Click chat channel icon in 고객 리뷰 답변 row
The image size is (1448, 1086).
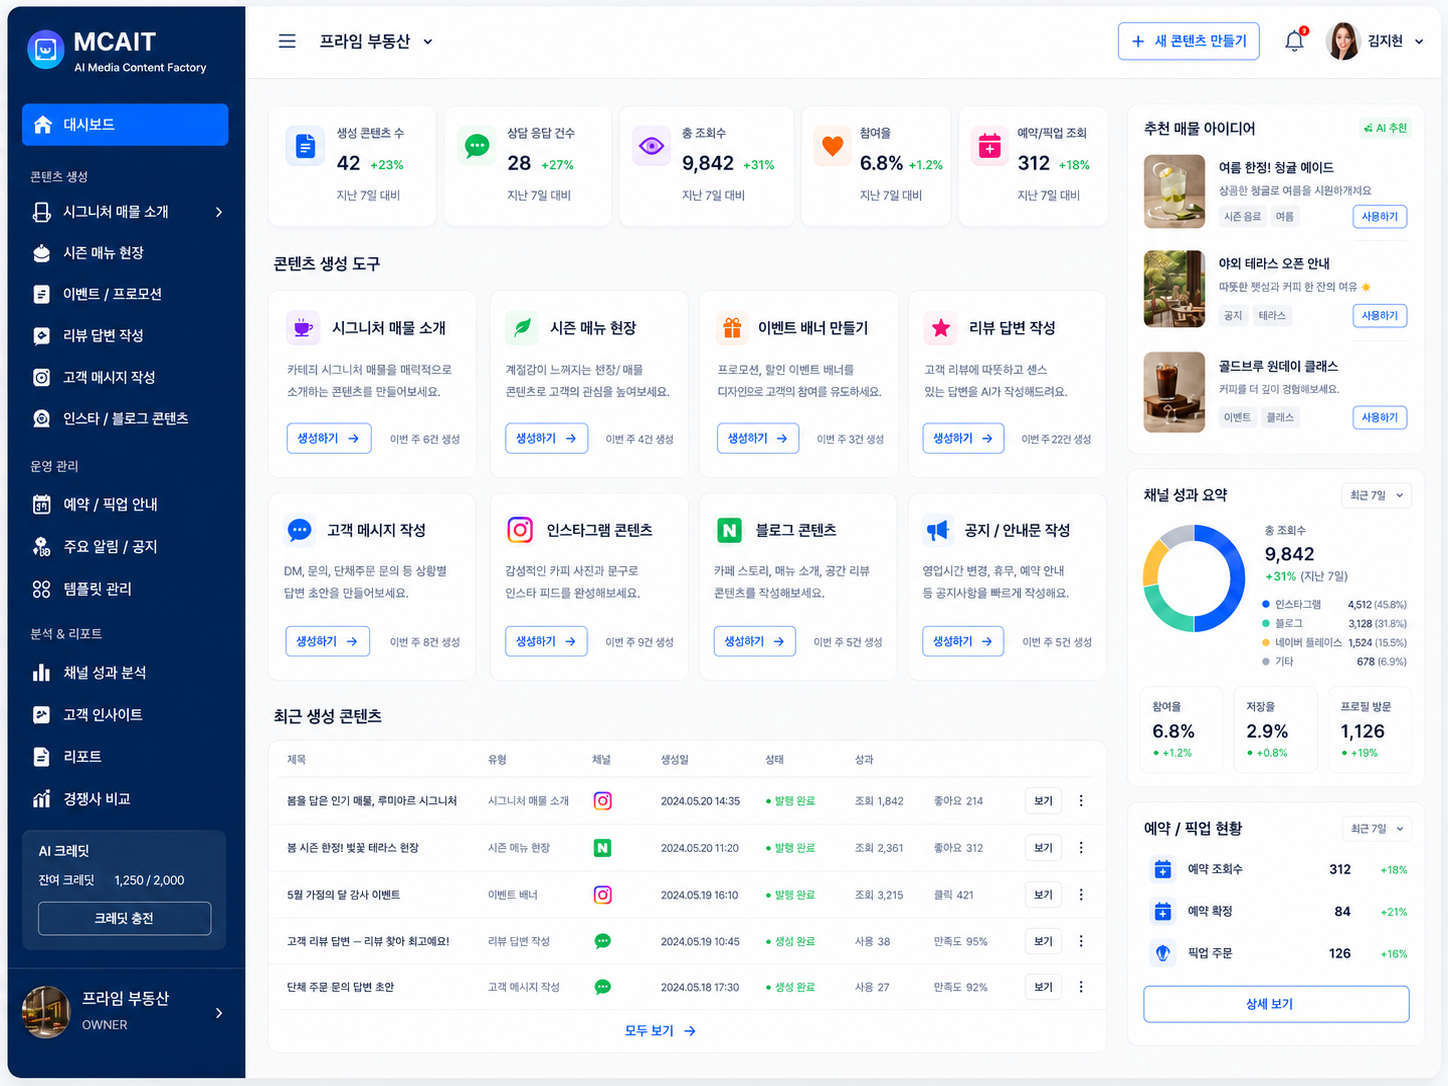click(602, 941)
